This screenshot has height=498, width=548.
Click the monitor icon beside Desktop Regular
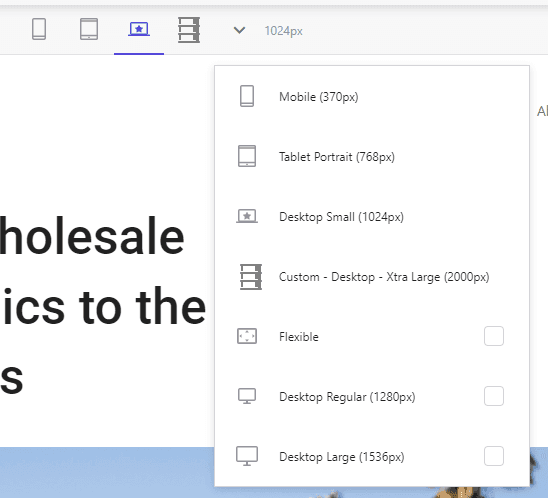coord(247,396)
